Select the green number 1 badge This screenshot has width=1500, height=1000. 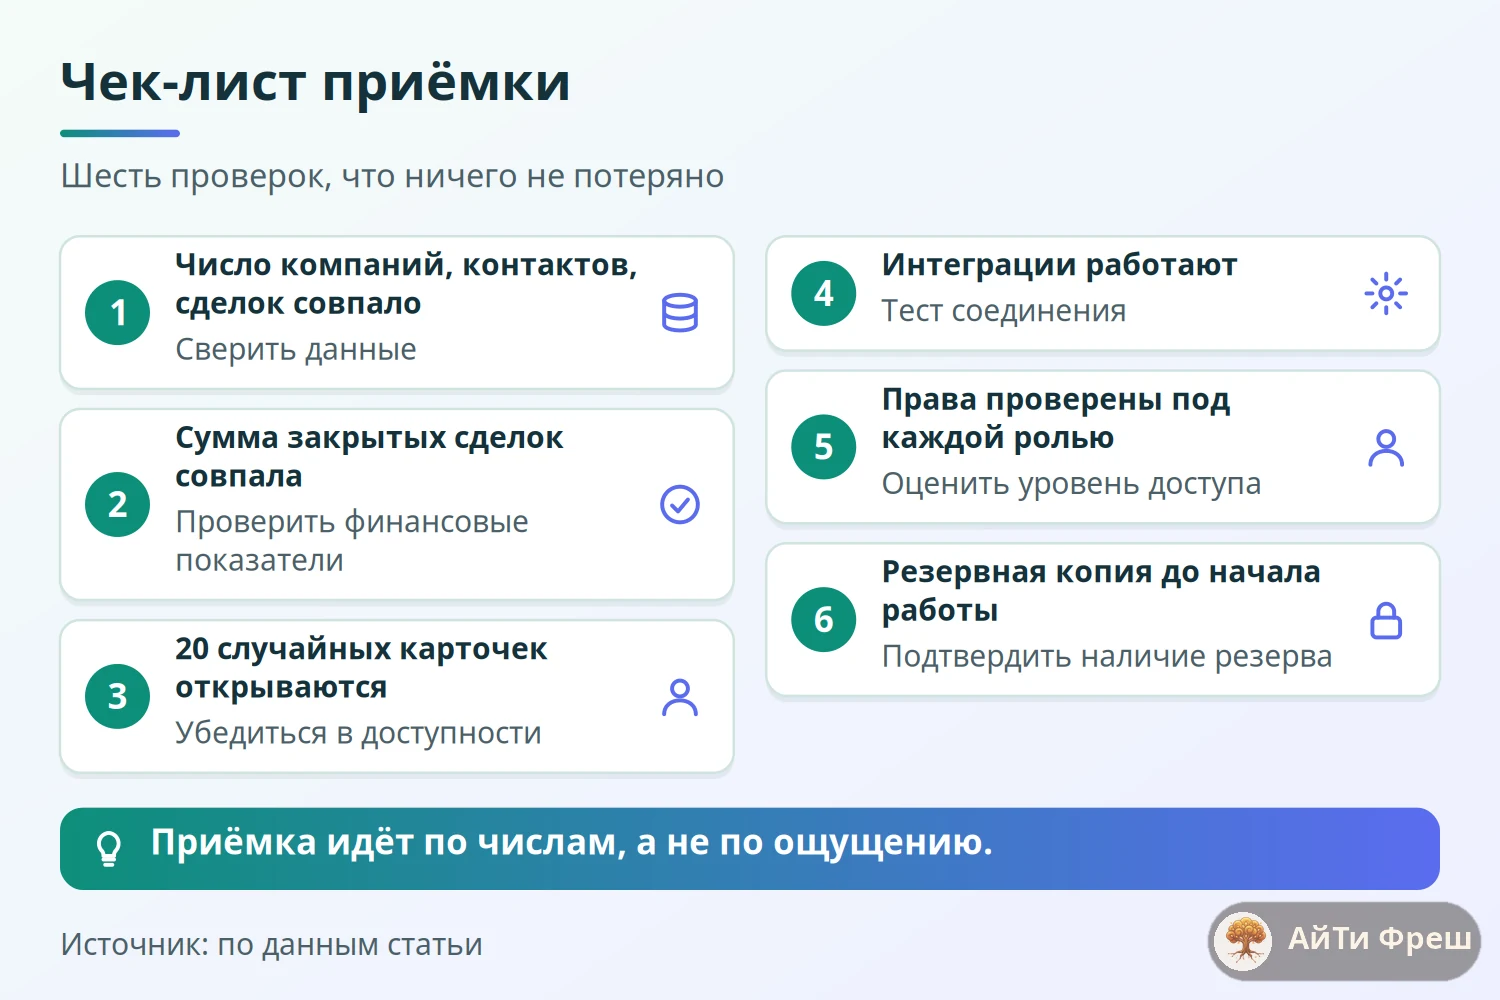pos(118,313)
